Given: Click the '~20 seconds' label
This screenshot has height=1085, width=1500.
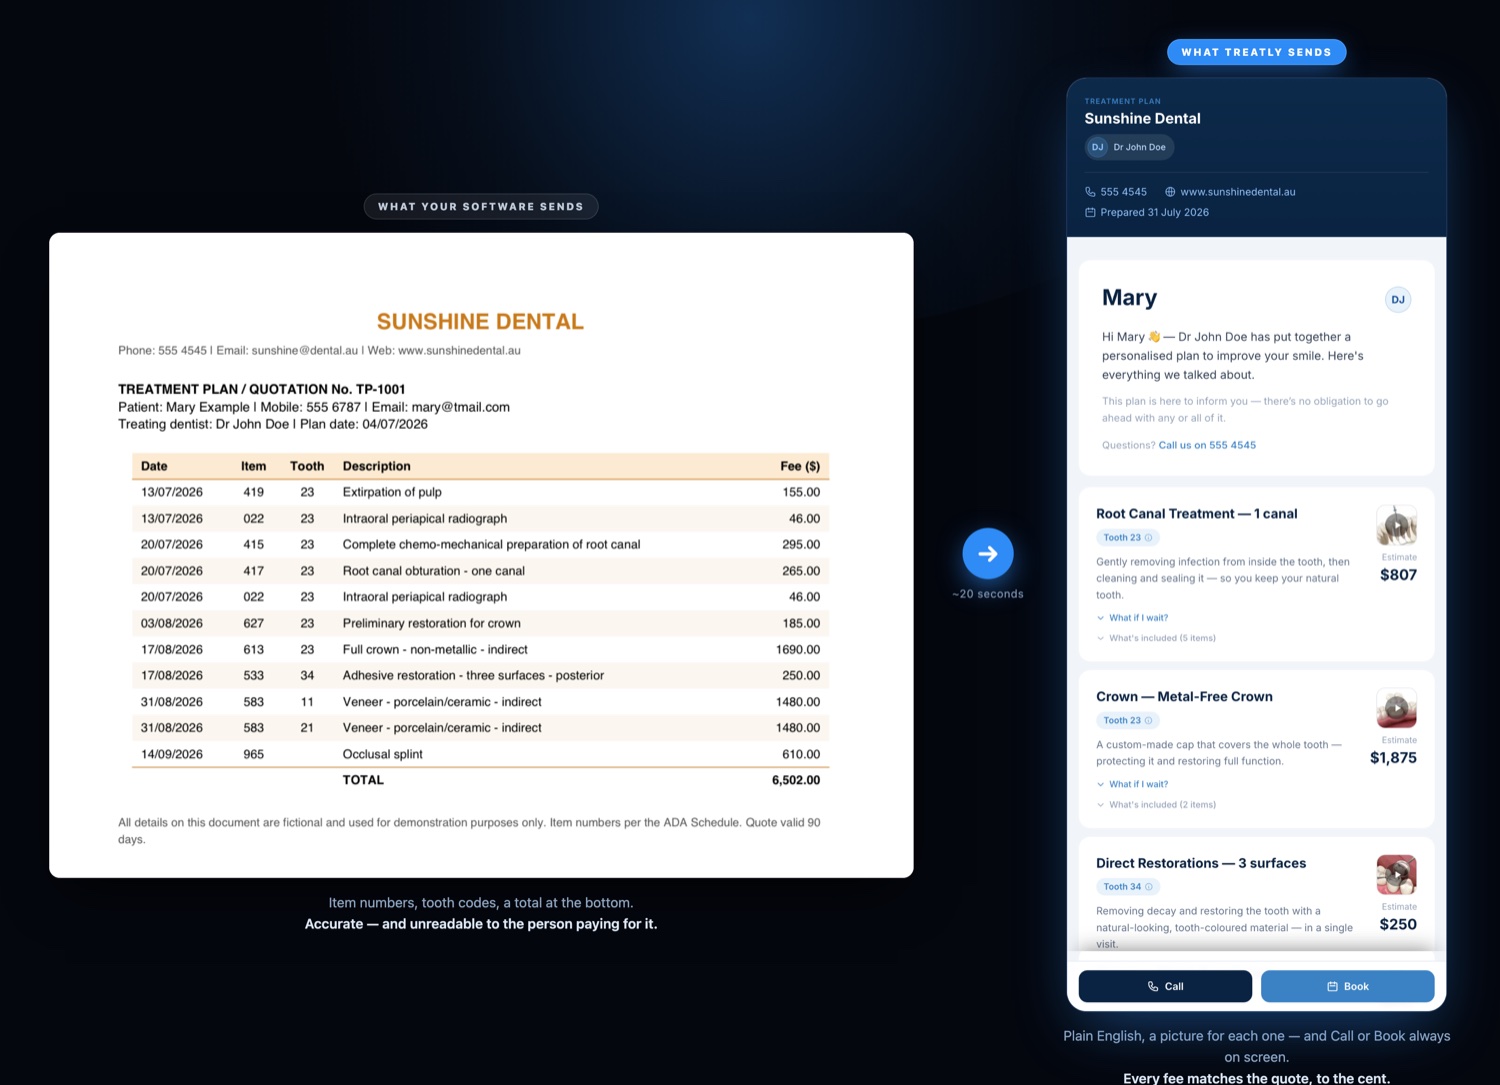Looking at the screenshot, I should tap(988, 594).
